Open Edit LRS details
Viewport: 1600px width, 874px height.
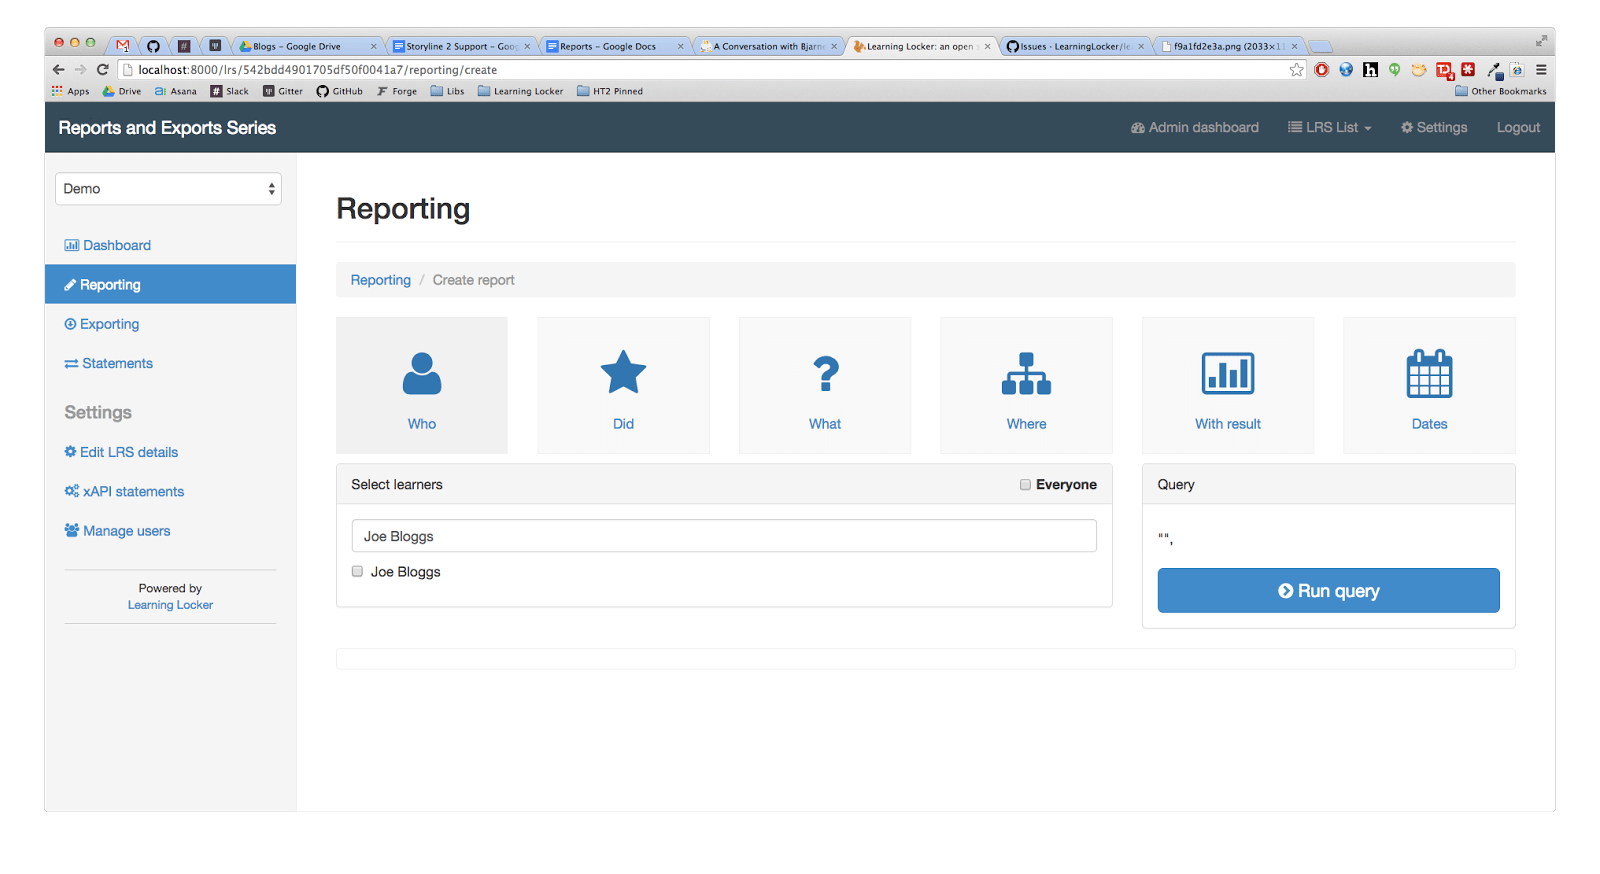click(x=121, y=452)
